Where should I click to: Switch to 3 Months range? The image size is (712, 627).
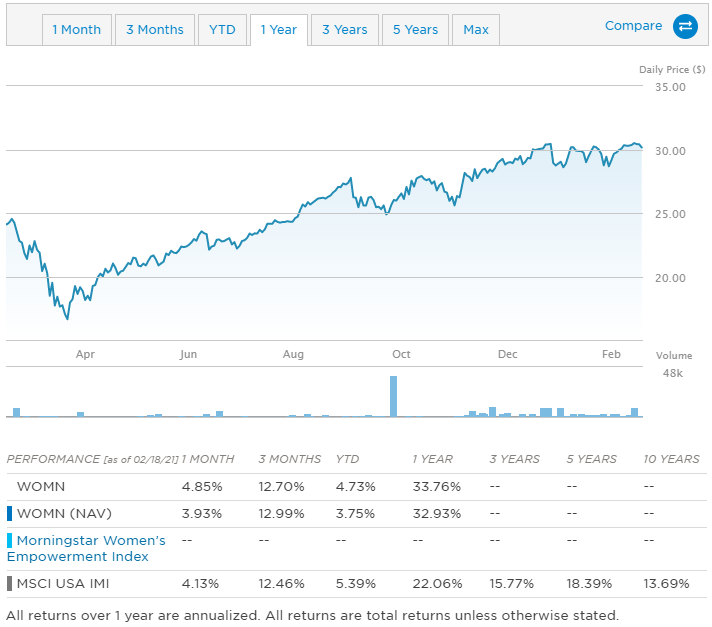pos(155,30)
